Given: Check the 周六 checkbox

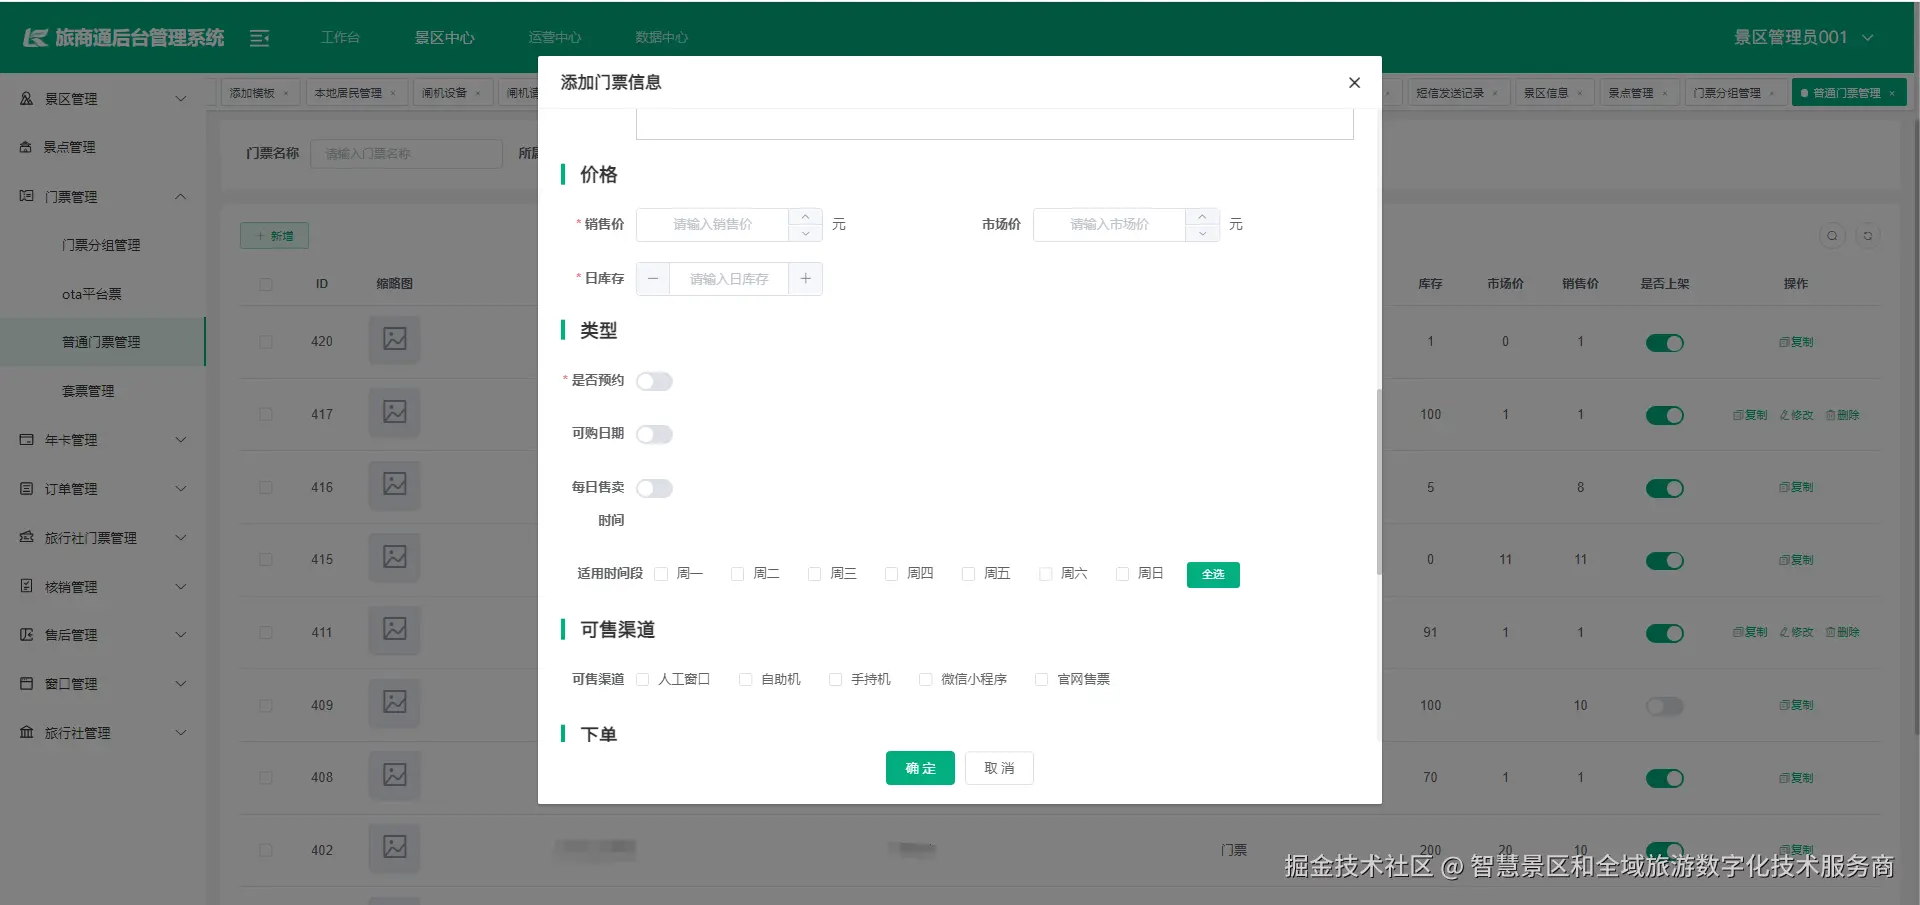Looking at the screenshot, I should [x=1046, y=574].
